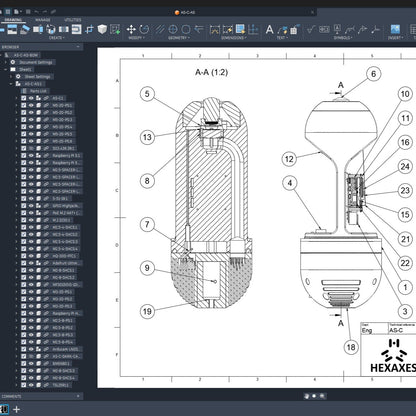Image resolution: width=416 pixels, height=416 pixels.
Task: Click the Undo arrow in the top bar
Action: [37, 12]
